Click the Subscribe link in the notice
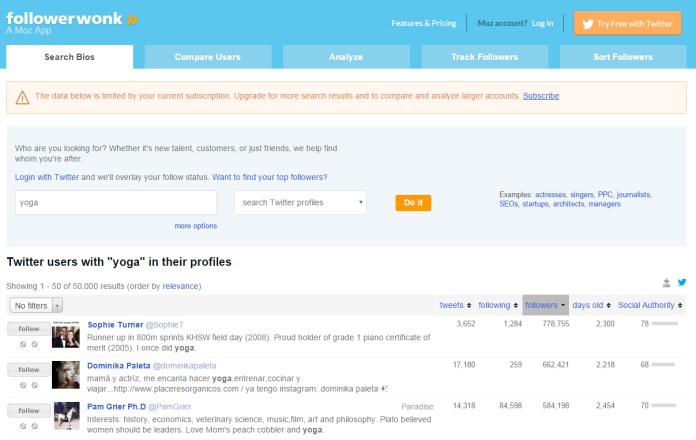This screenshot has height=440, width=696. [x=541, y=96]
